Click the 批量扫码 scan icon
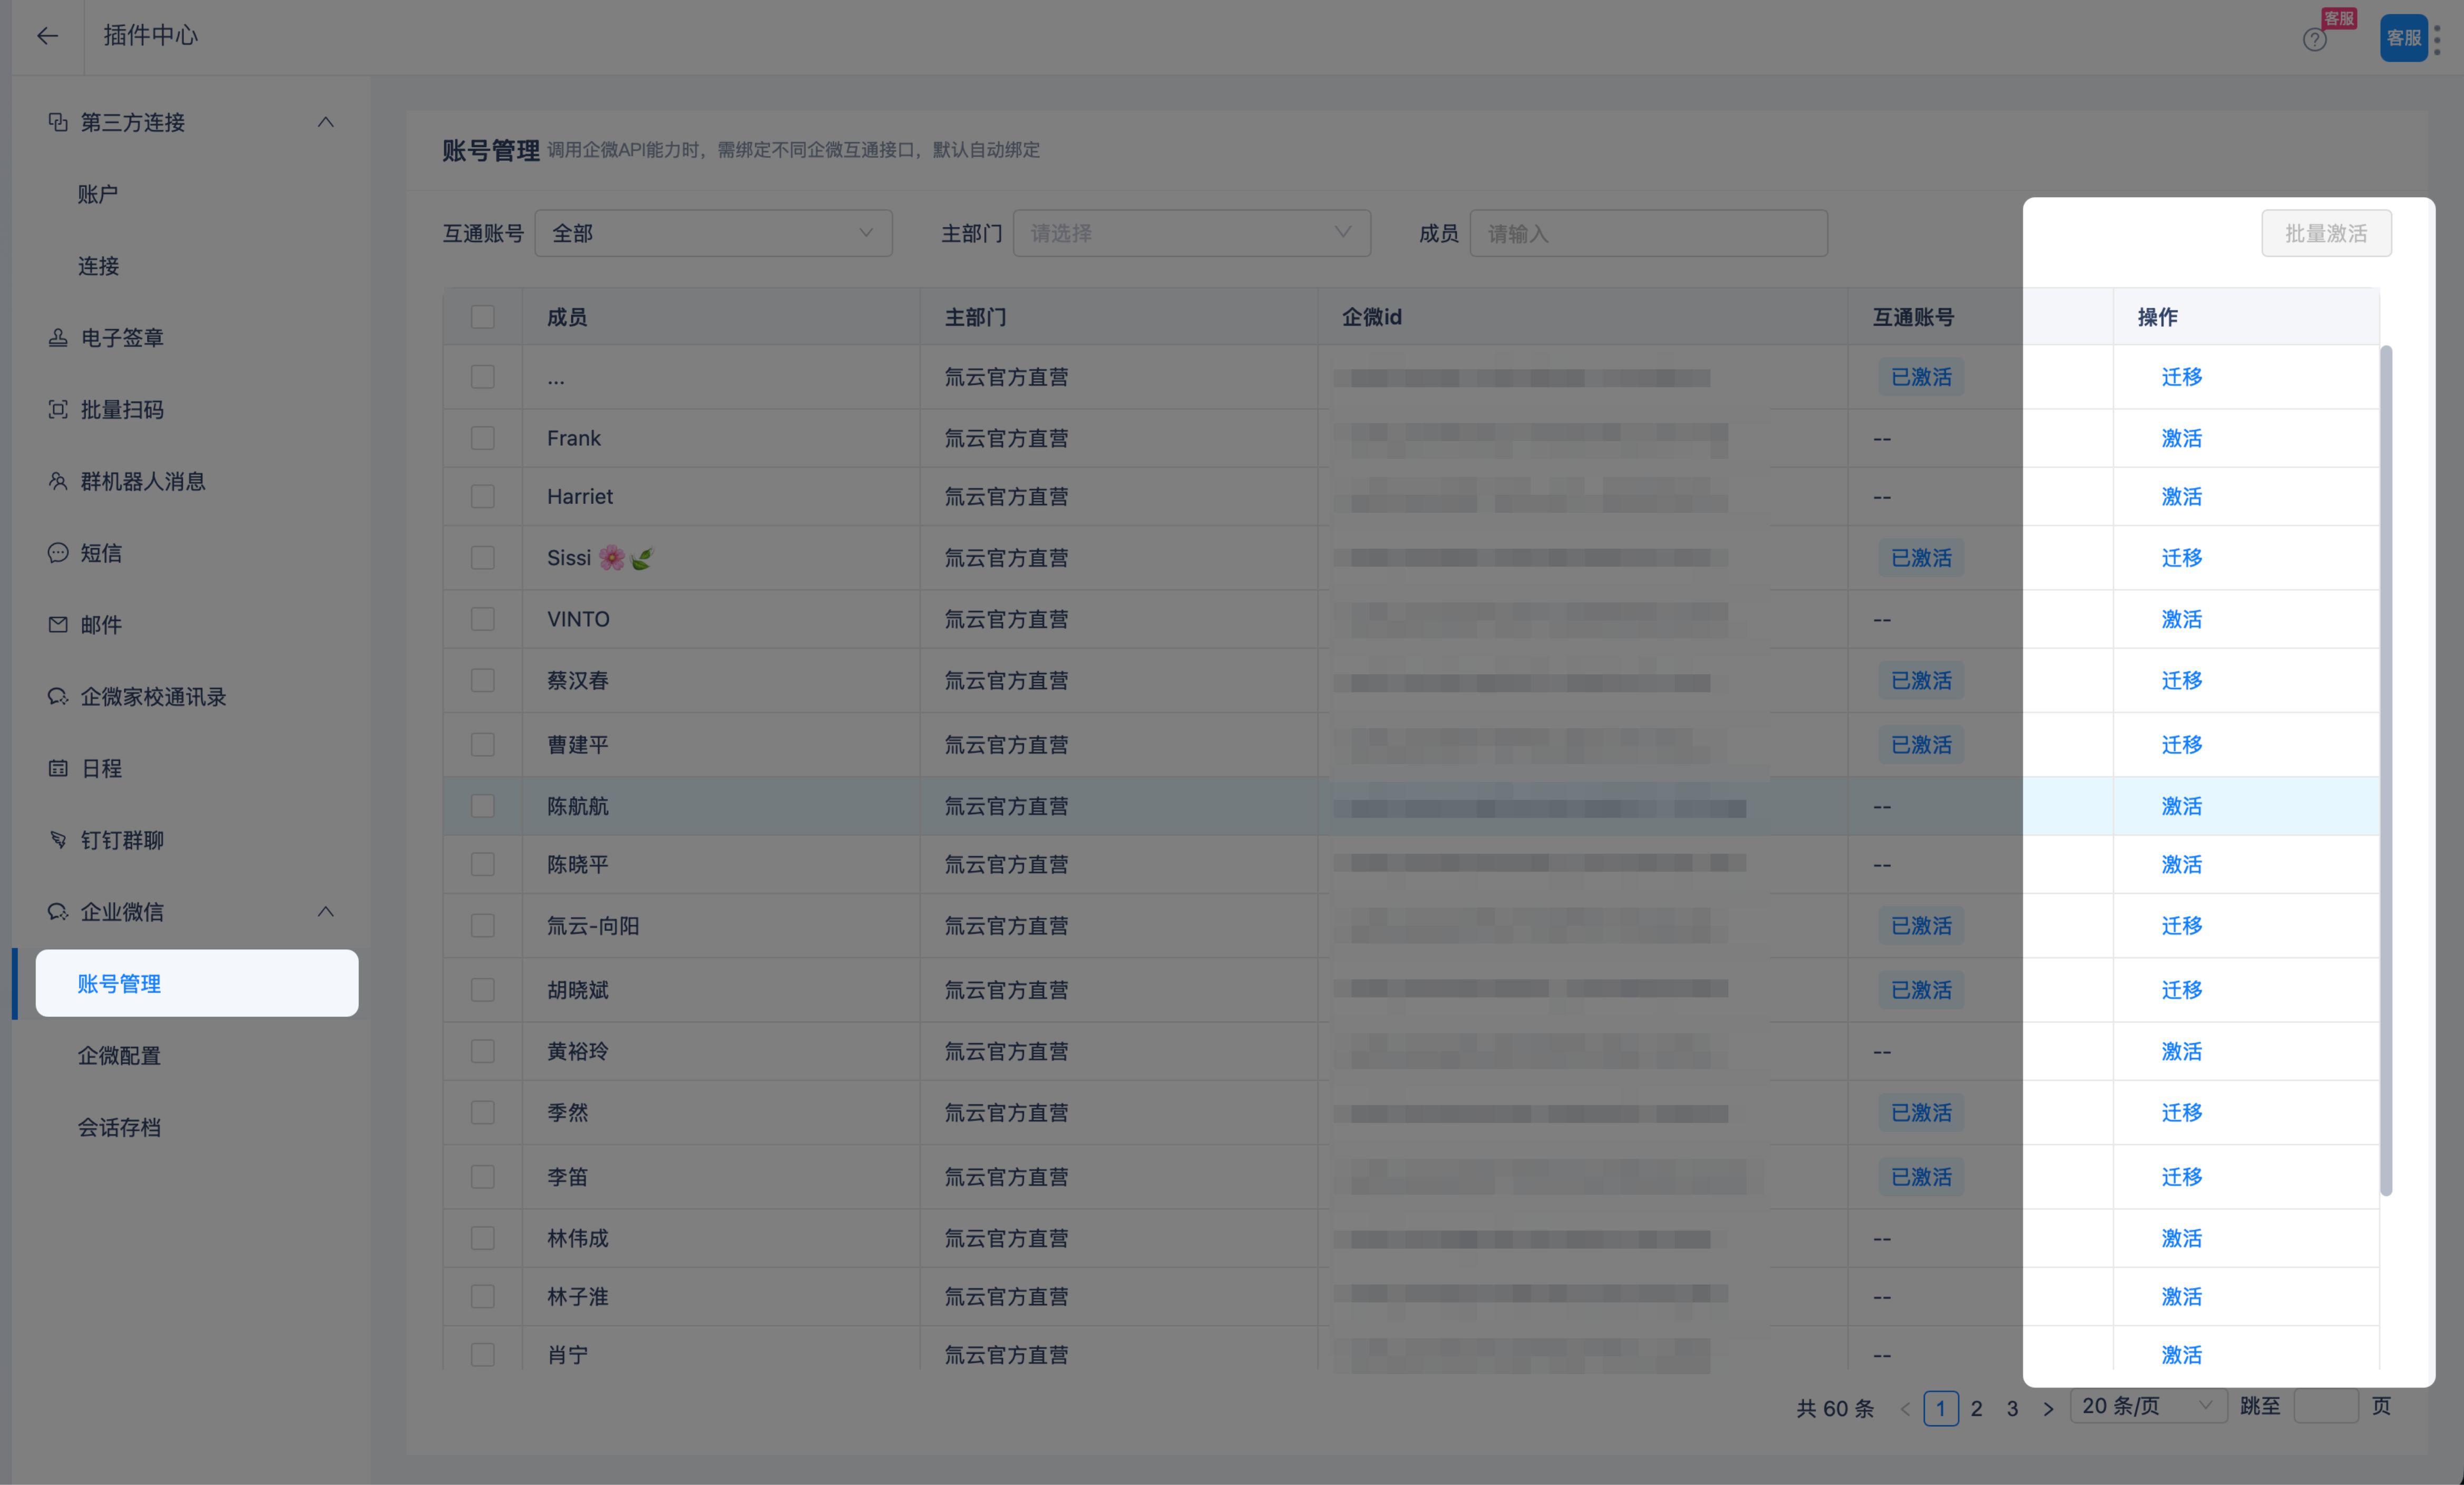This screenshot has width=2464, height=1485. point(58,410)
